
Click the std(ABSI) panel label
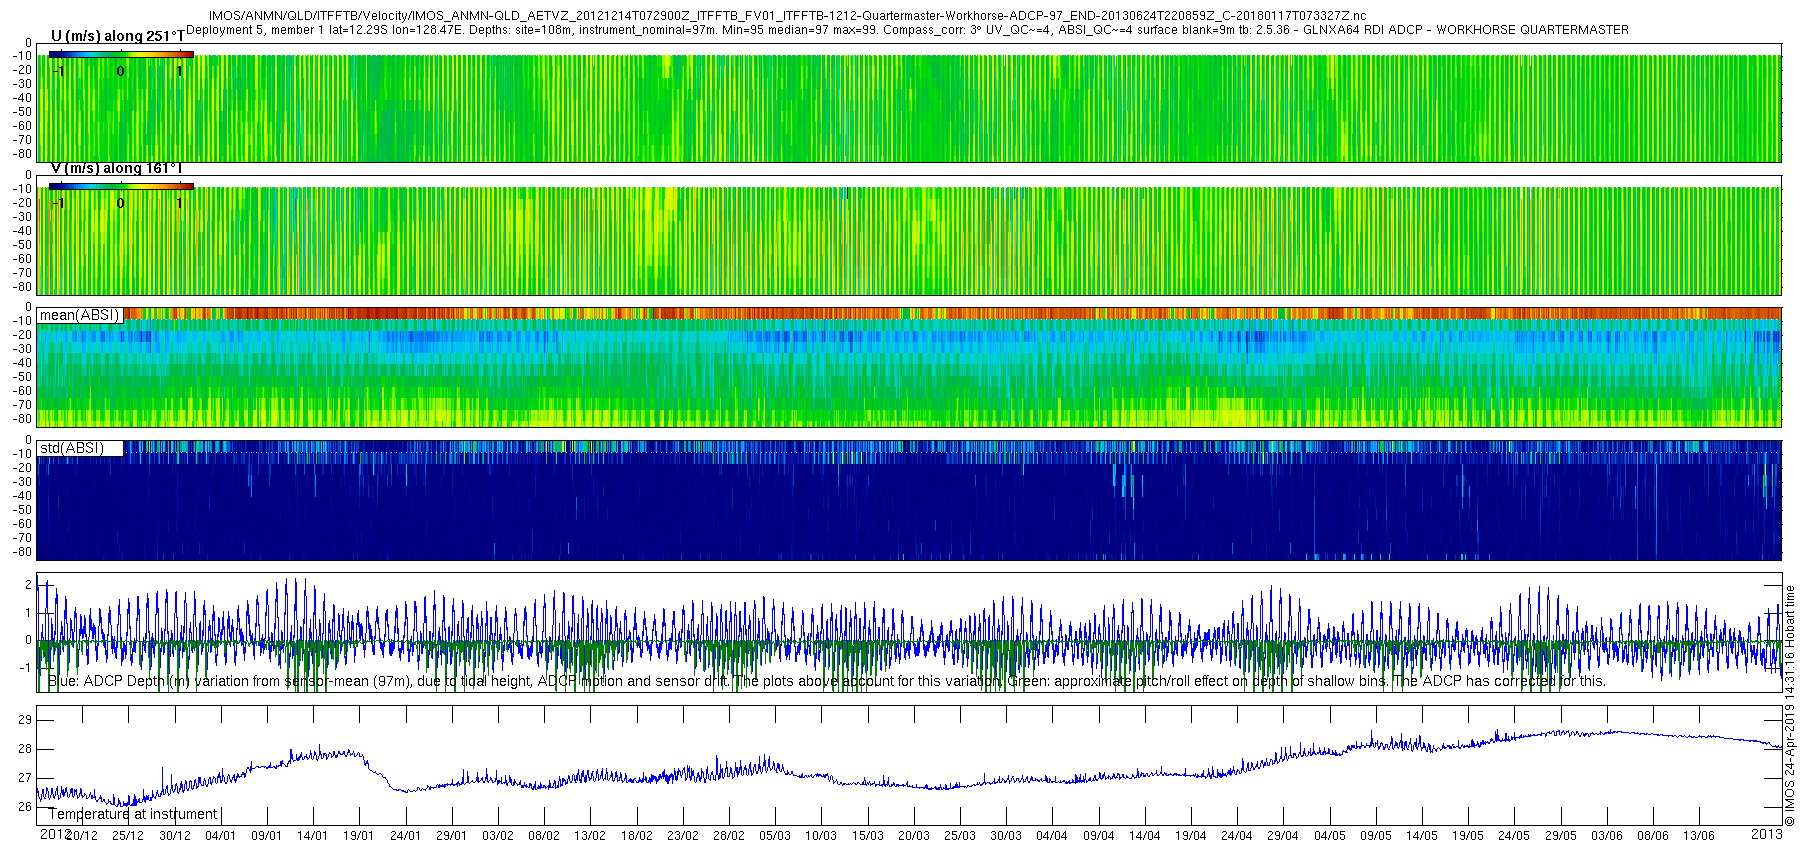click(x=71, y=448)
